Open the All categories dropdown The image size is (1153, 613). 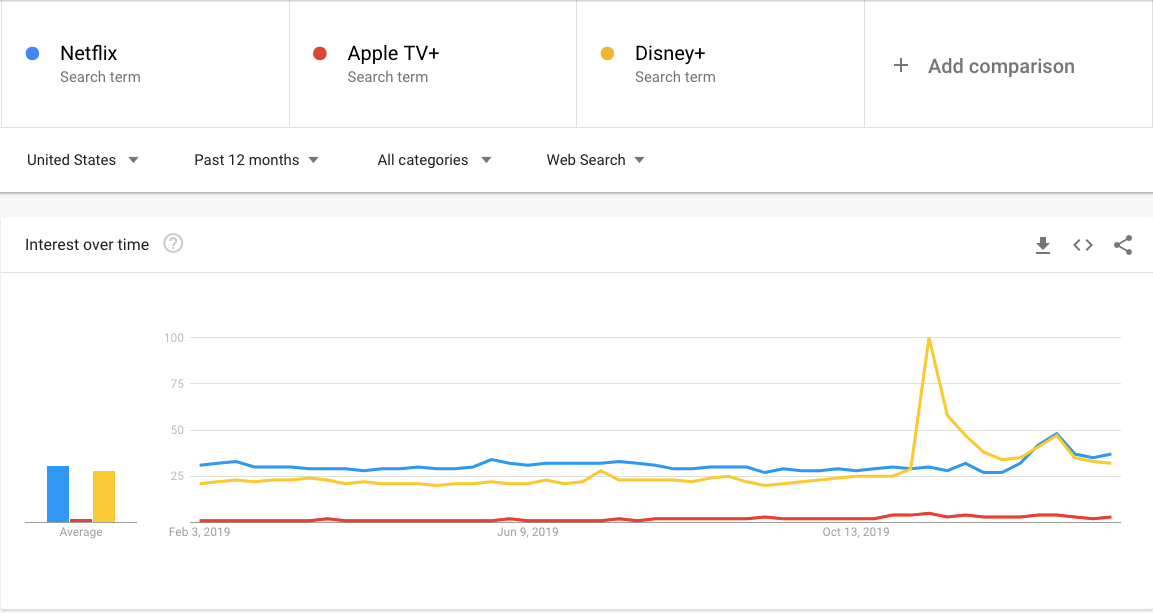tap(435, 160)
